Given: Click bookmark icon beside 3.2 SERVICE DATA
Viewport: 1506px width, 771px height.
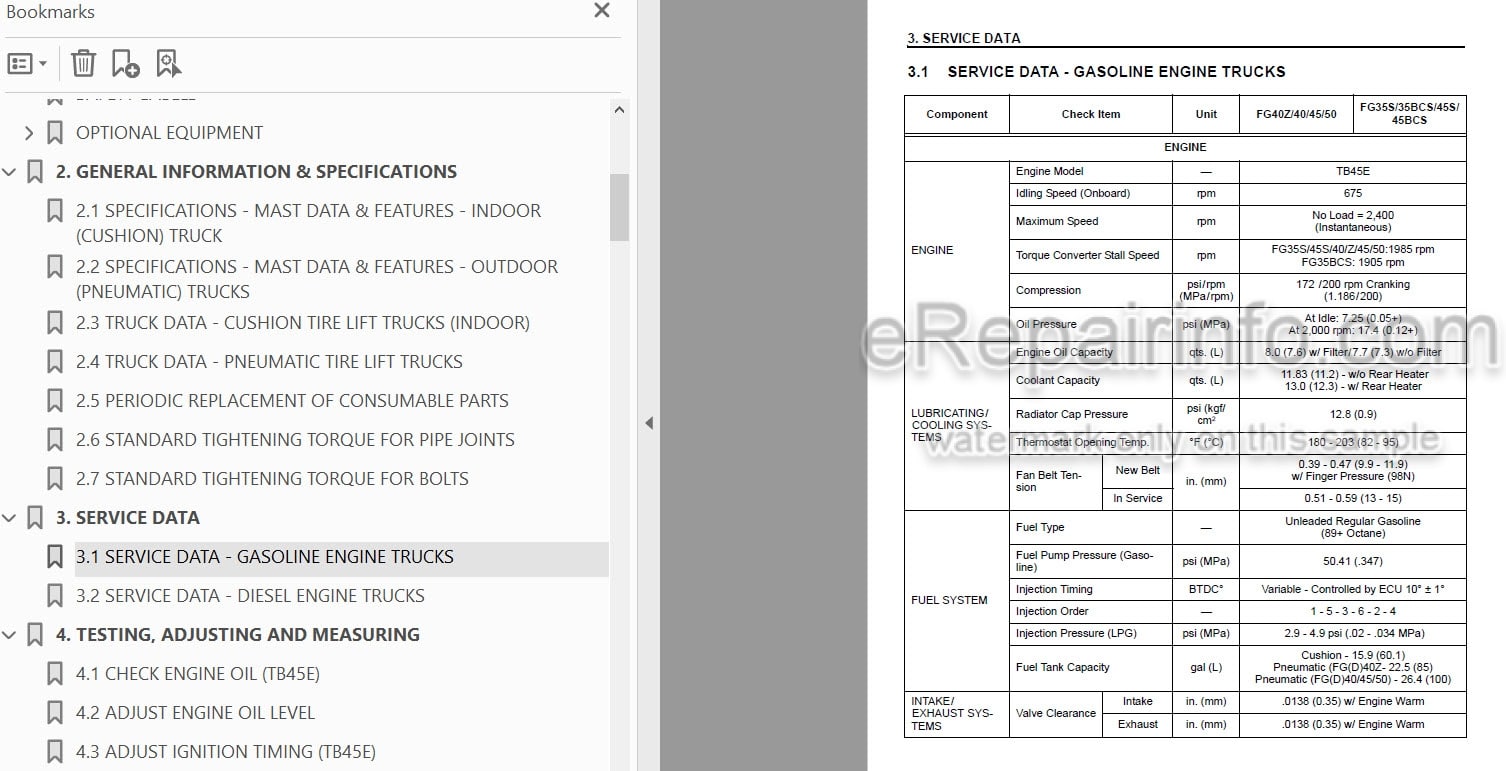Looking at the screenshot, I should tap(55, 596).
